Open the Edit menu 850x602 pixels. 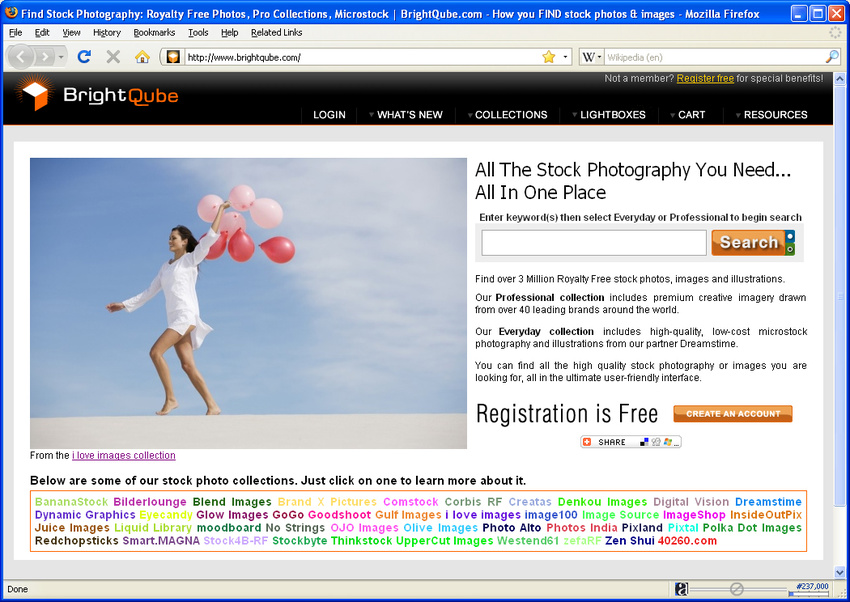[x=42, y=33]
